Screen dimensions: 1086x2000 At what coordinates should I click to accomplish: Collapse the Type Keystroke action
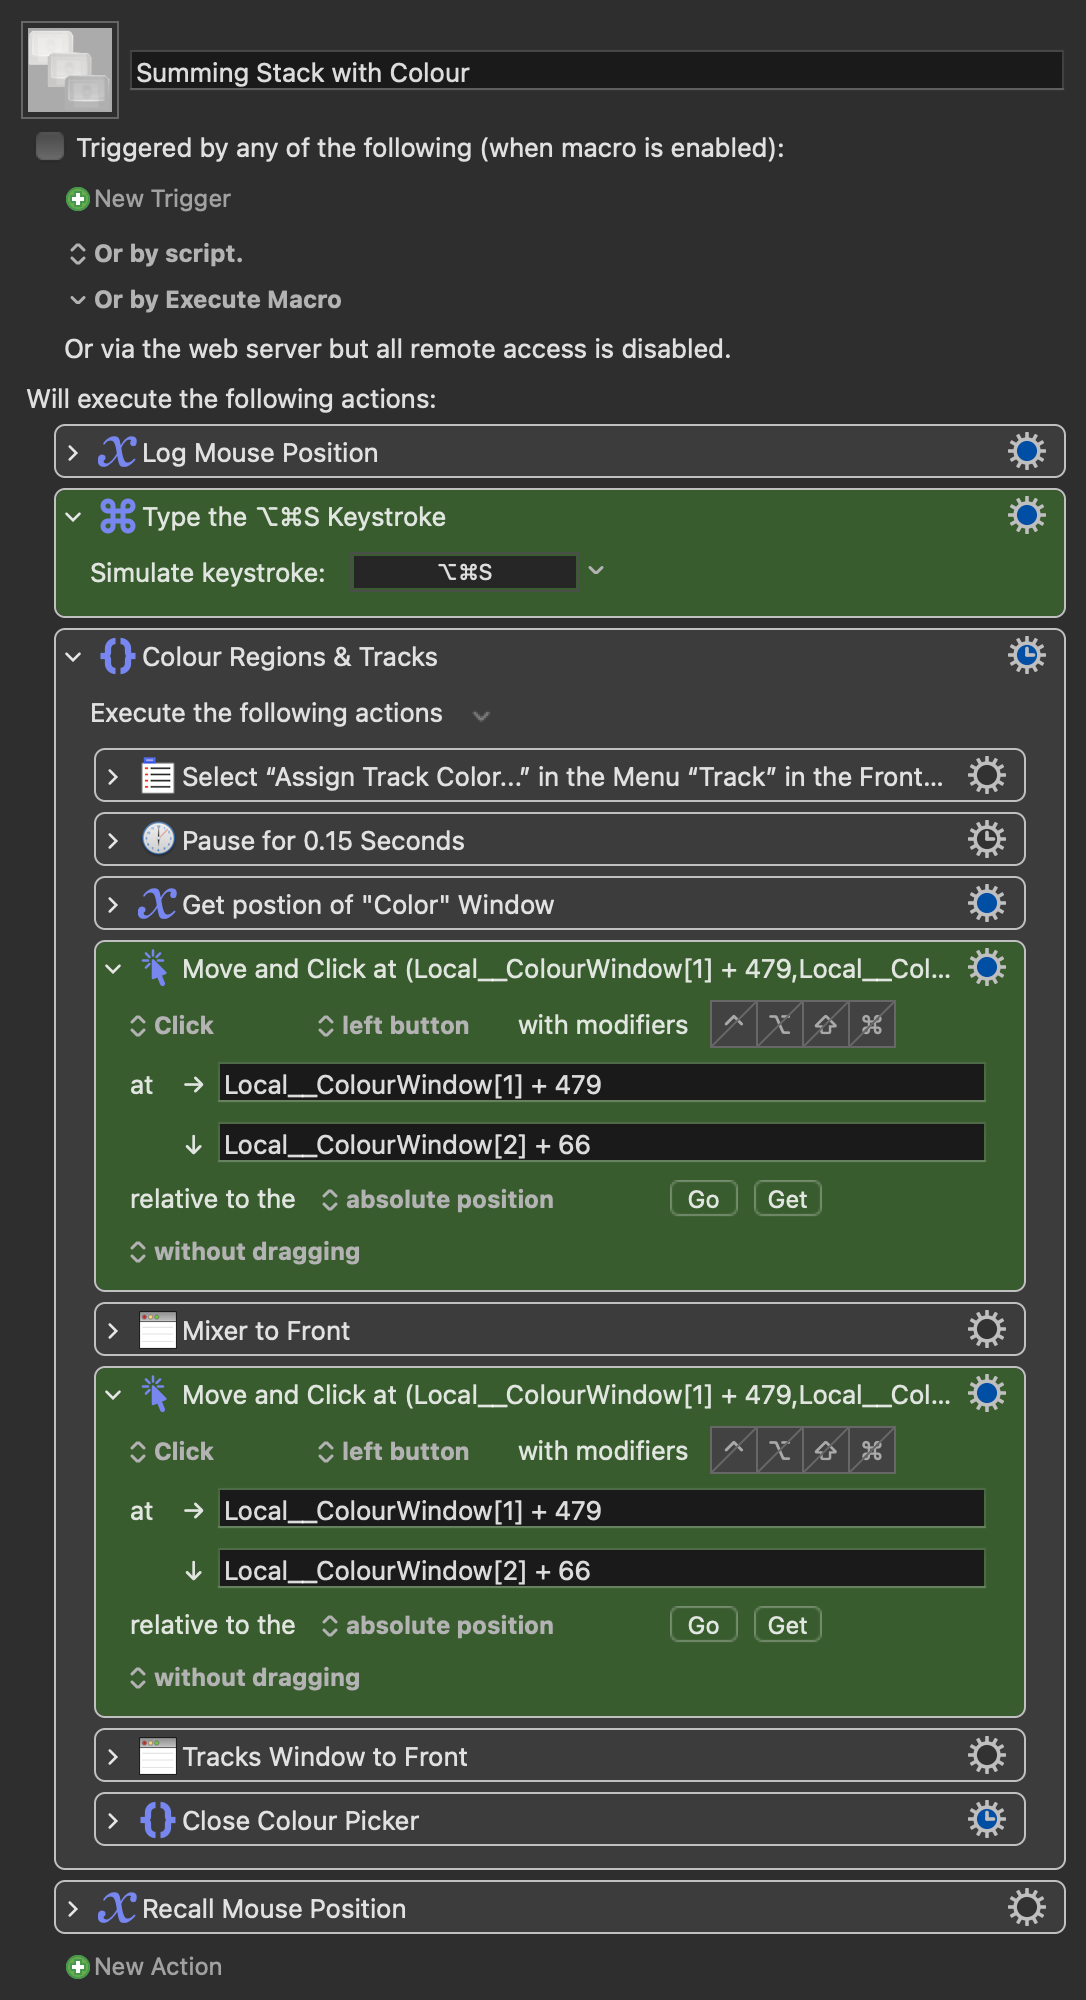coord(73,517)
